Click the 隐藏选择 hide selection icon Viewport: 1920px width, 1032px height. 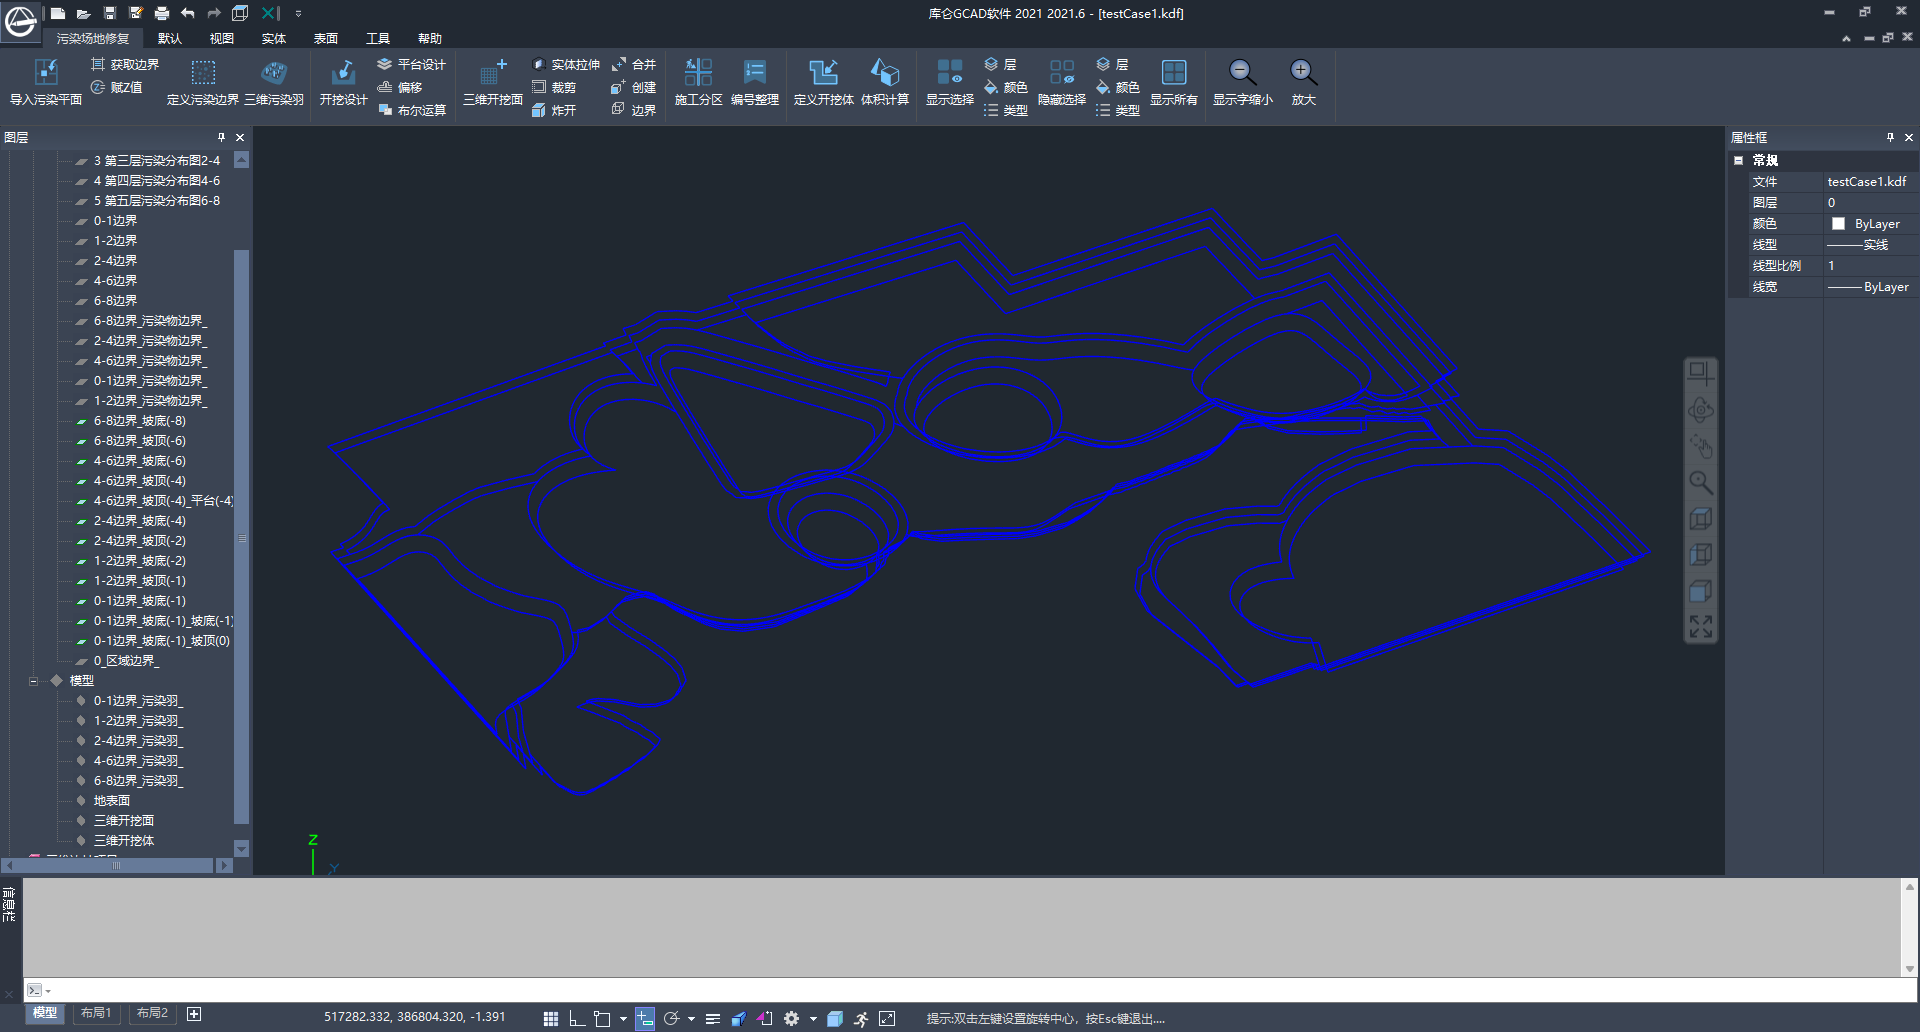[1061, 72]
